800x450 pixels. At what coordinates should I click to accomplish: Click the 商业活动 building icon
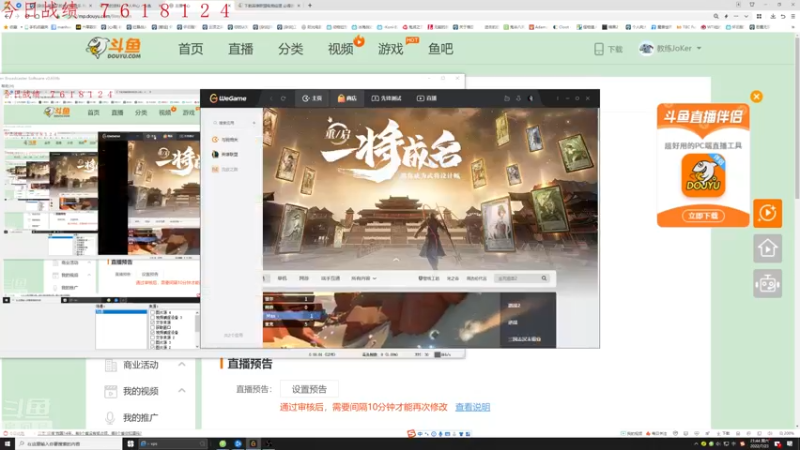click(x=110, y=365)
